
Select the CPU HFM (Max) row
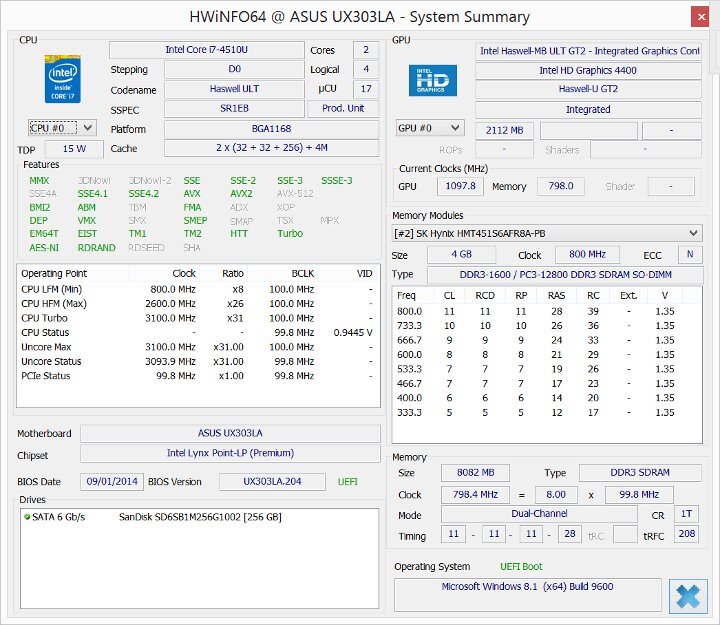coord(197,304)
